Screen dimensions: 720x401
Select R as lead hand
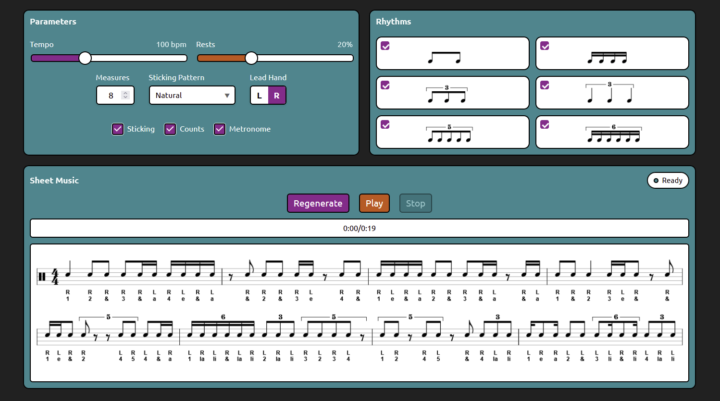point(276,96)
